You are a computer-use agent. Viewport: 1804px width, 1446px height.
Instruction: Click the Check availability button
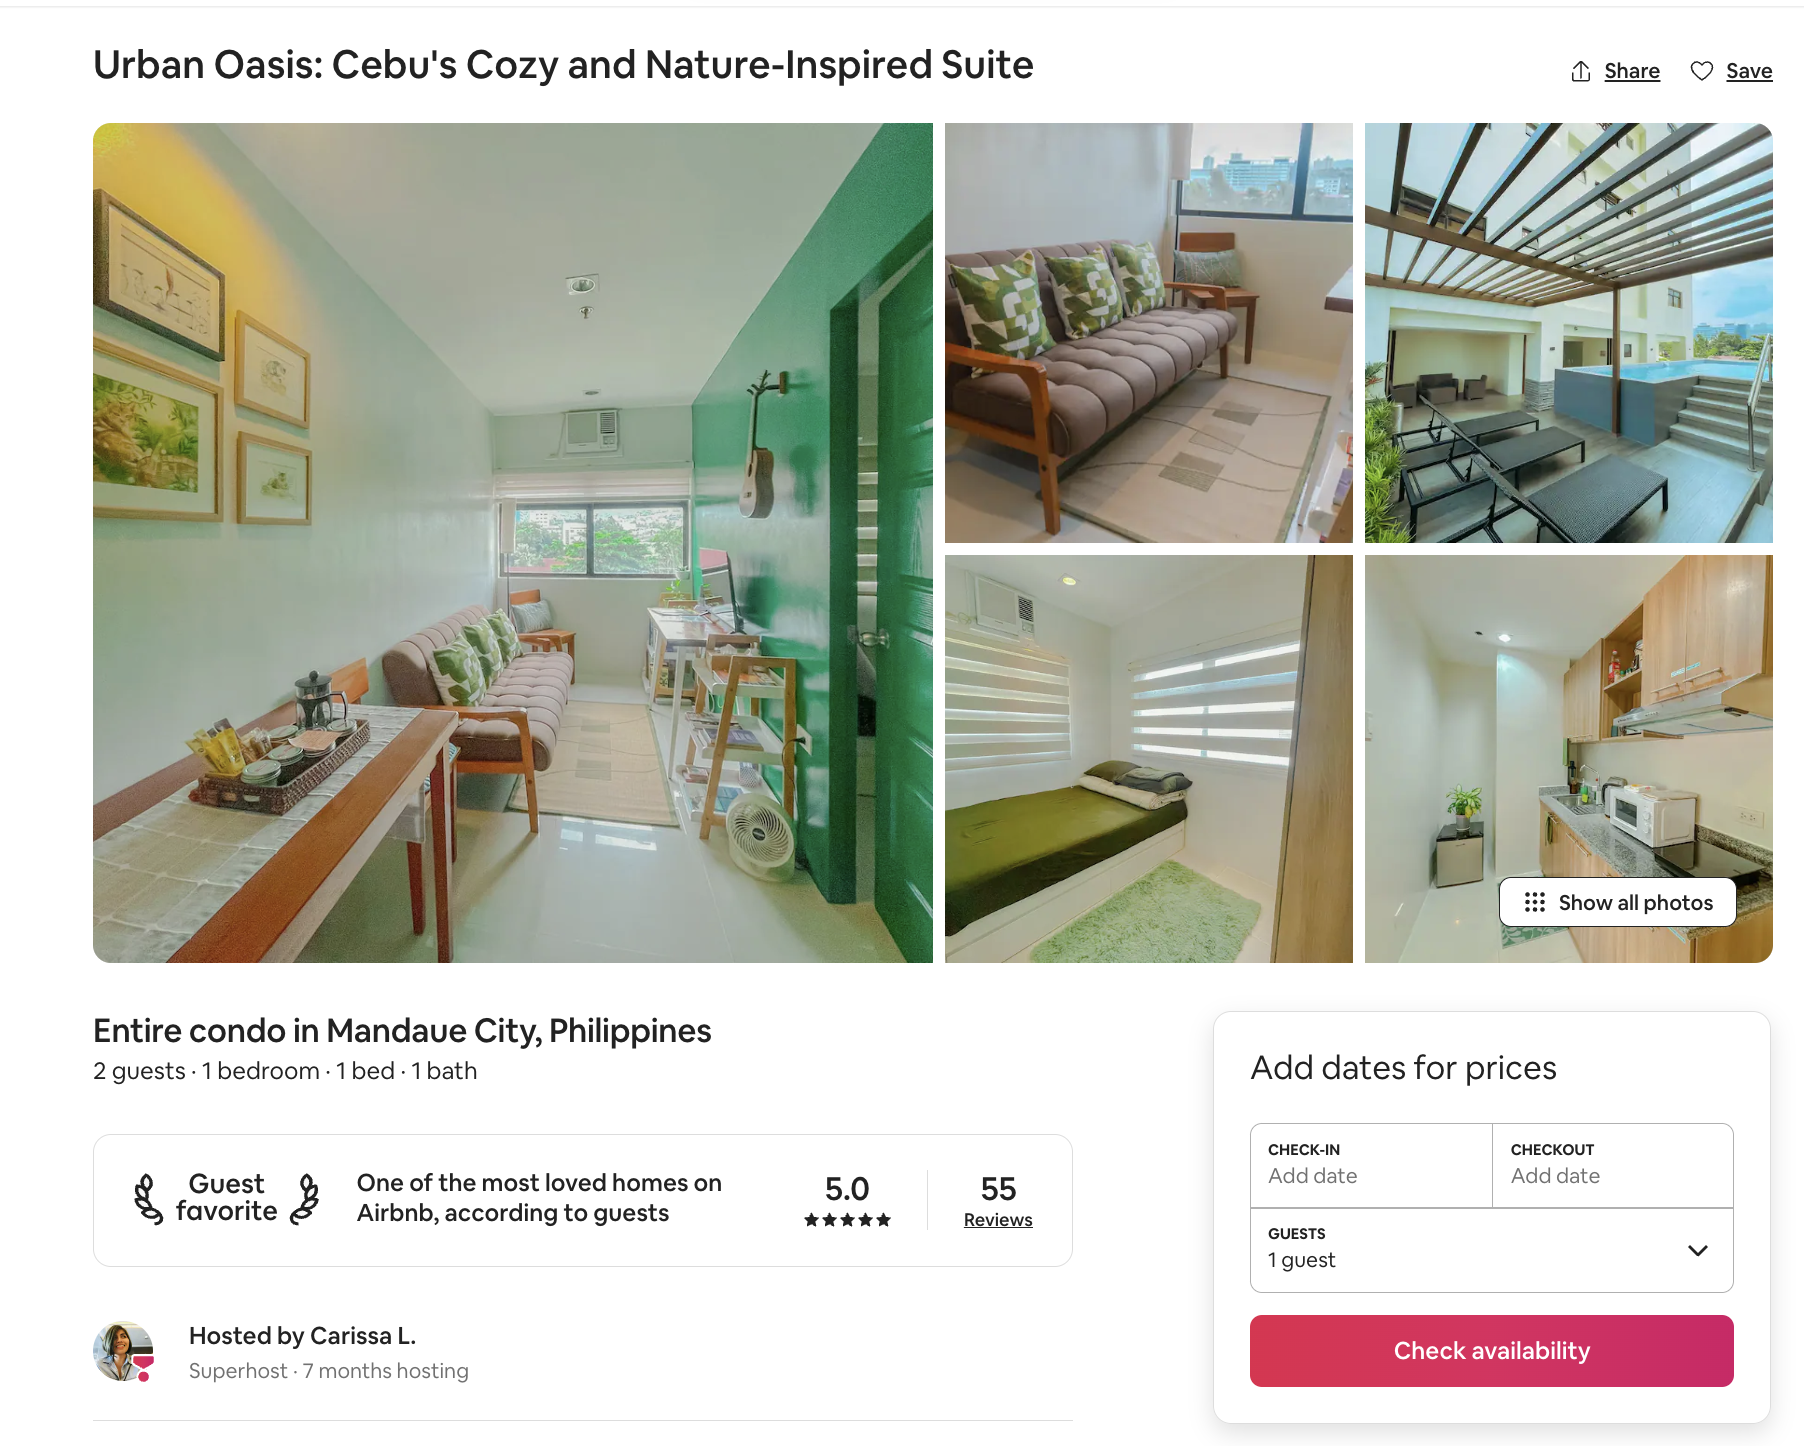[1491, 1351]
